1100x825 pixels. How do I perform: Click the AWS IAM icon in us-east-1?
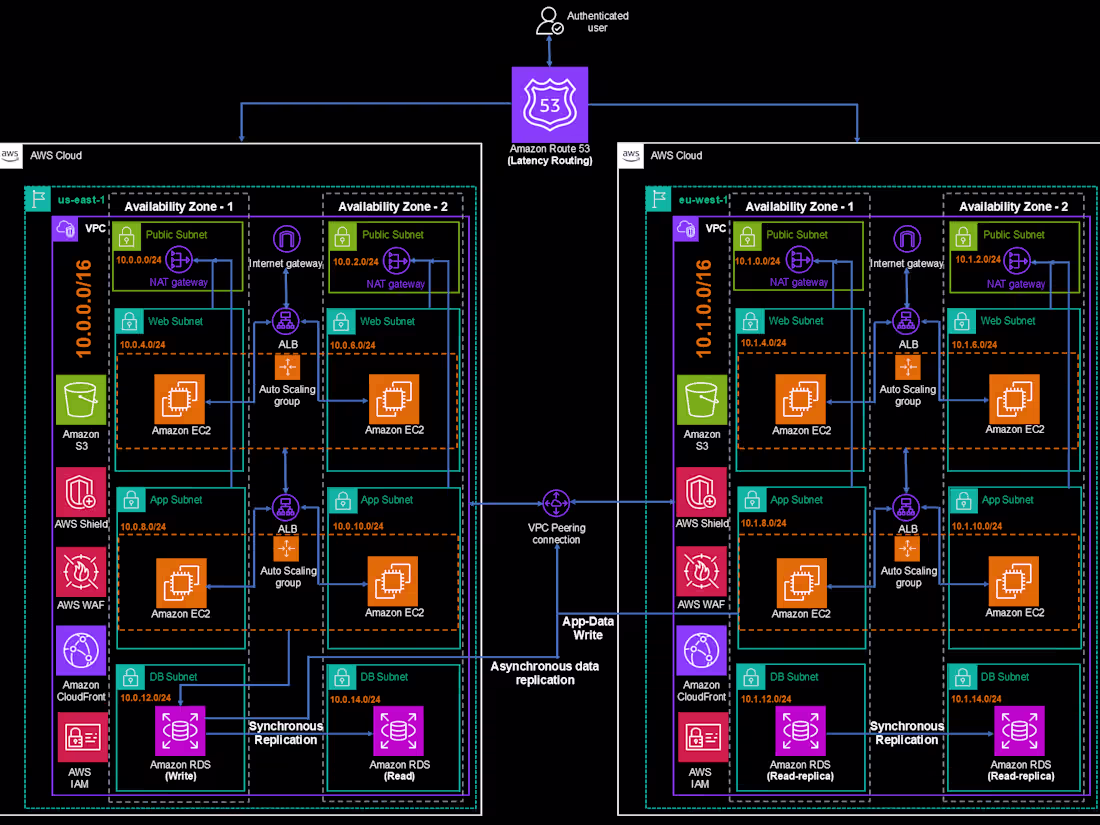pyautogui.click(x=81, y=736)
